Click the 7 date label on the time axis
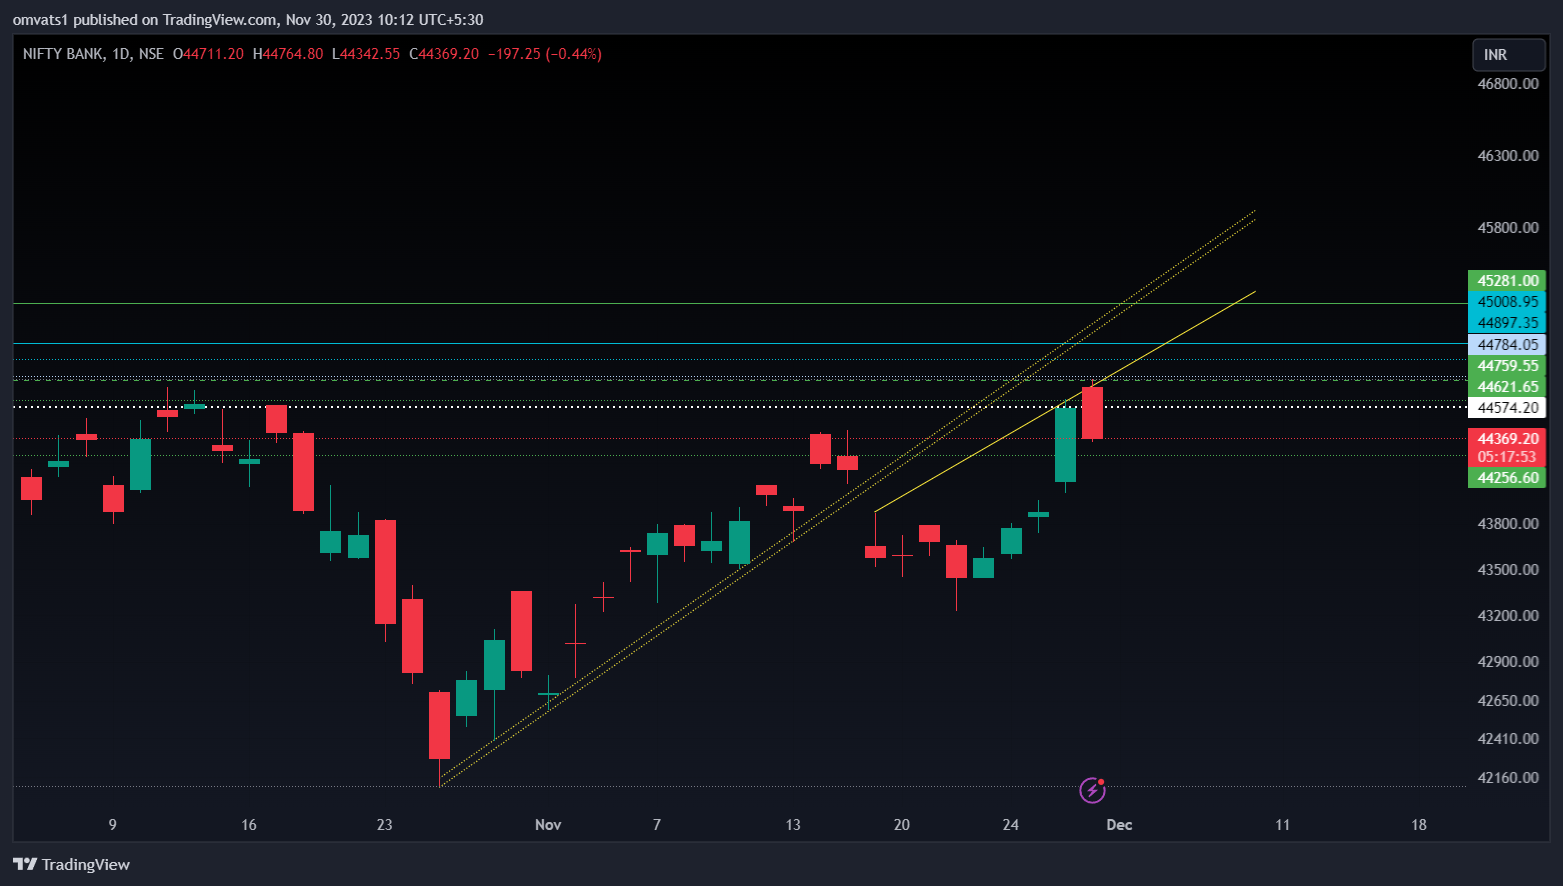 point(657,825)
